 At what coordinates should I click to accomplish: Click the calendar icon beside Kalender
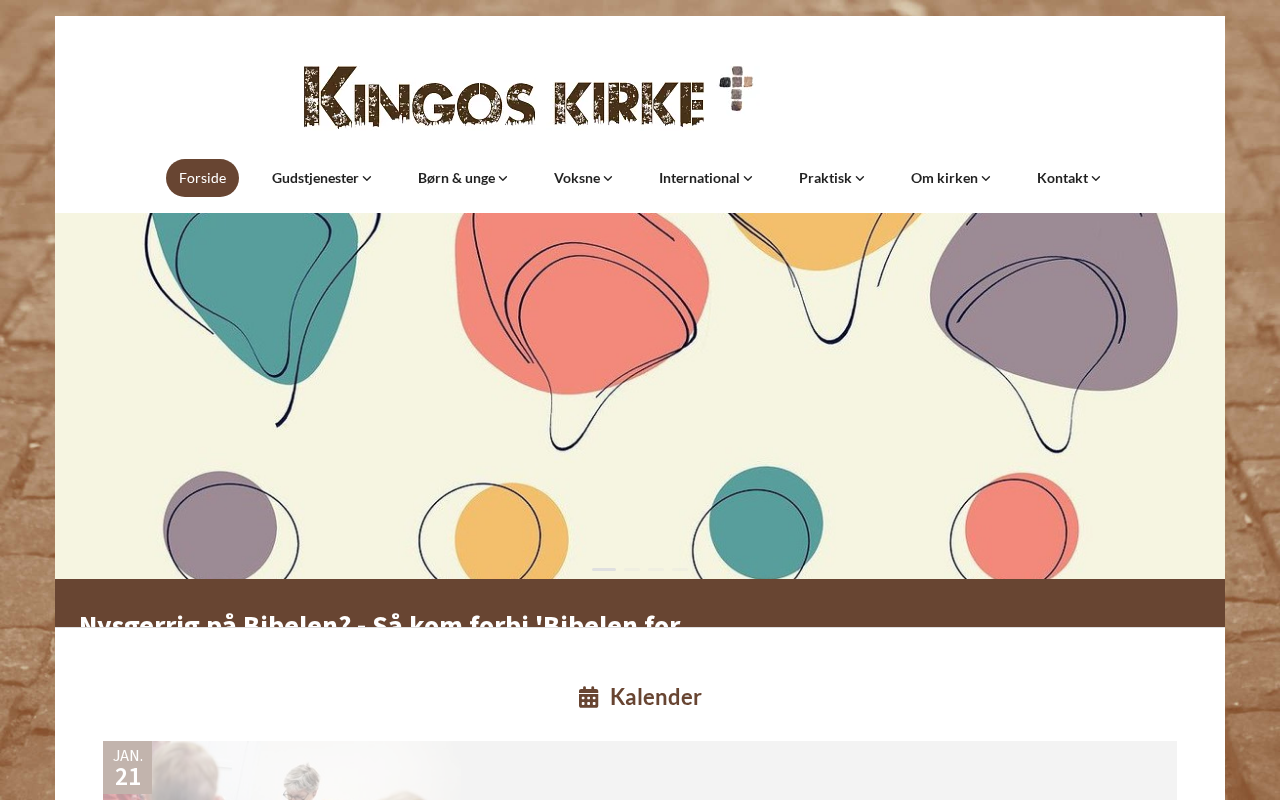pyautogui.click(x=588, y=697)
